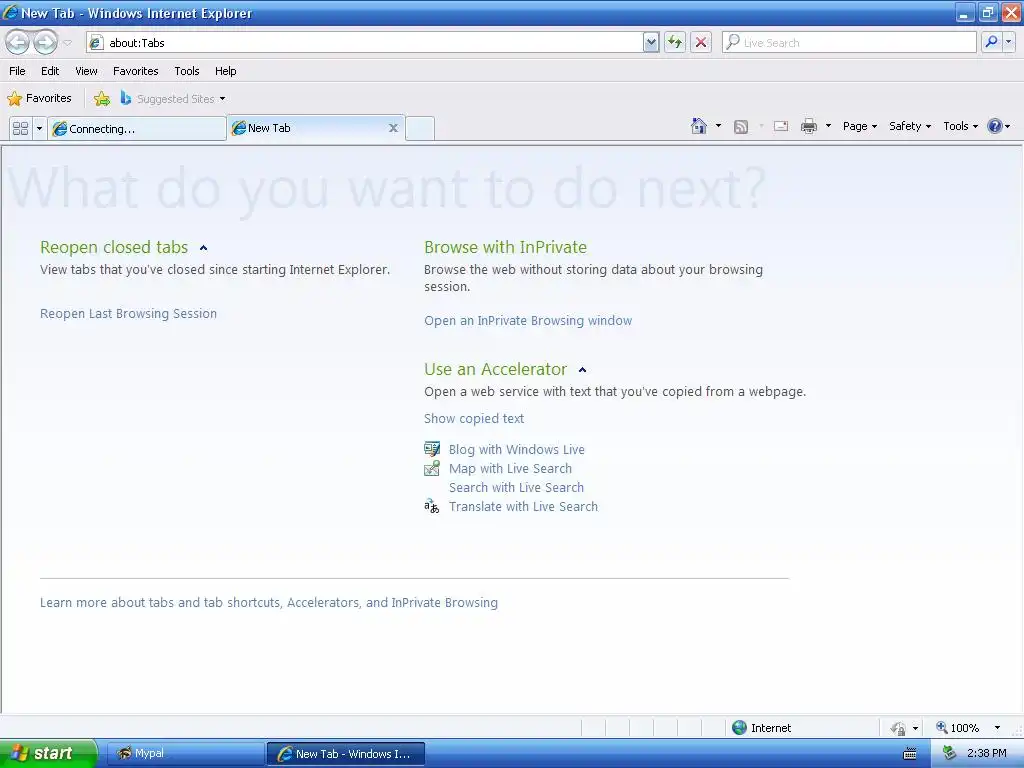Click the Help question mark icon
Viewport: 1024px width, 768px height.
(x=995, y=126)
